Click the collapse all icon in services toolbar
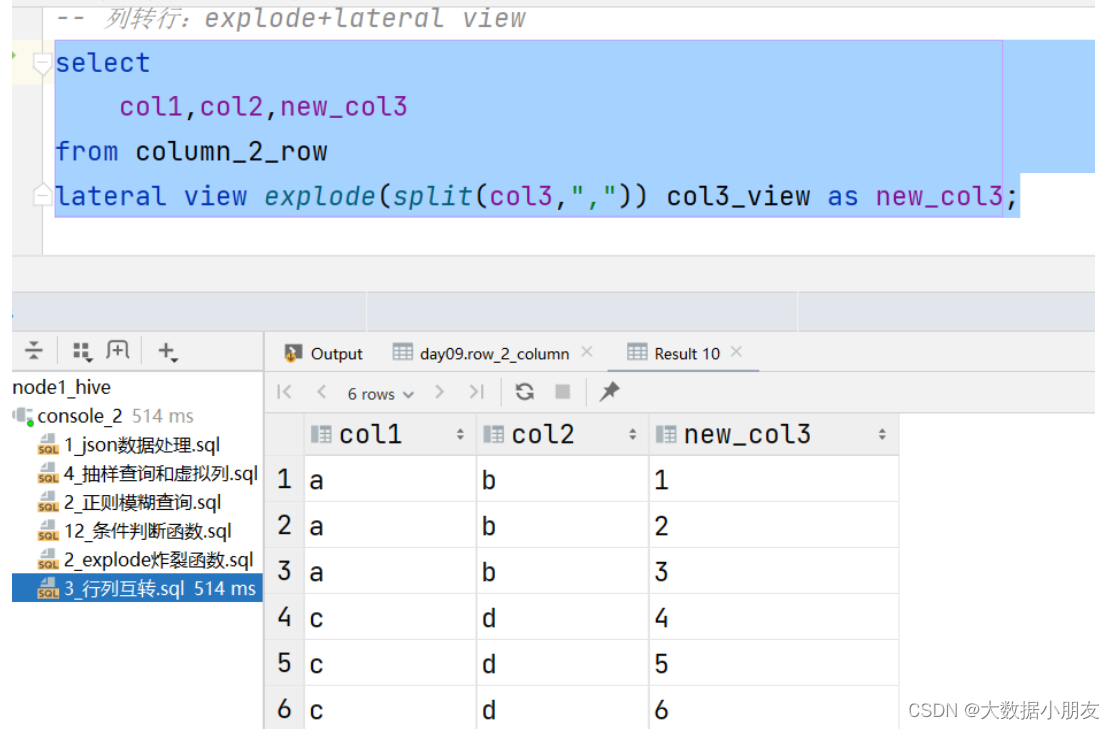Image resolution: width=1115 pixels, height=729 pixels. coord(35,351)
